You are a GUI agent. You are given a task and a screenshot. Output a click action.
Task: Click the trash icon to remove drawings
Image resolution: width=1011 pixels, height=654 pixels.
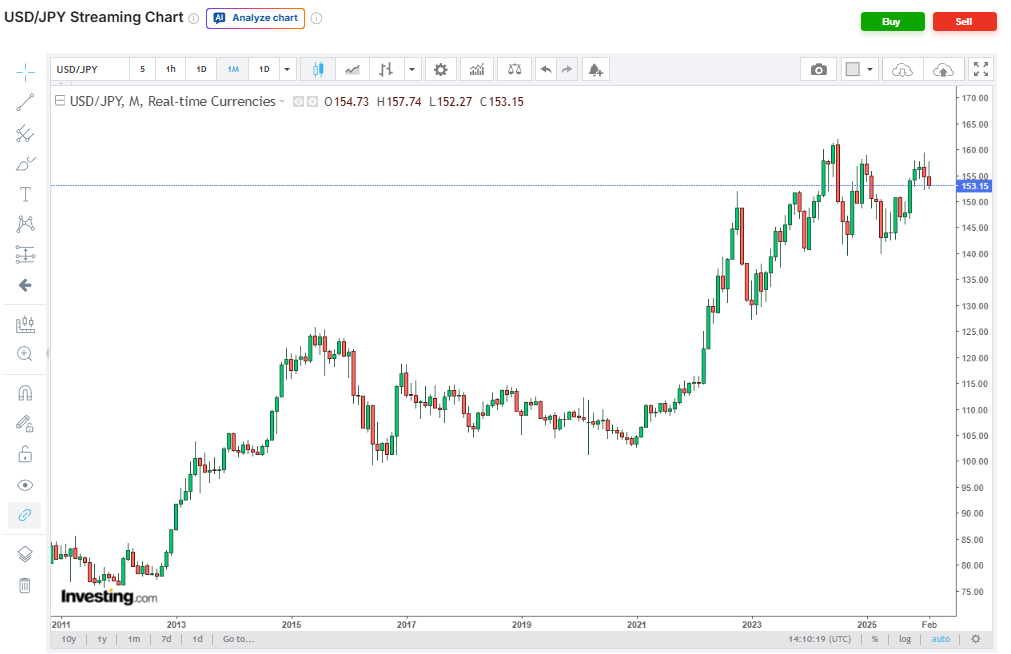(x=25, y=585)
